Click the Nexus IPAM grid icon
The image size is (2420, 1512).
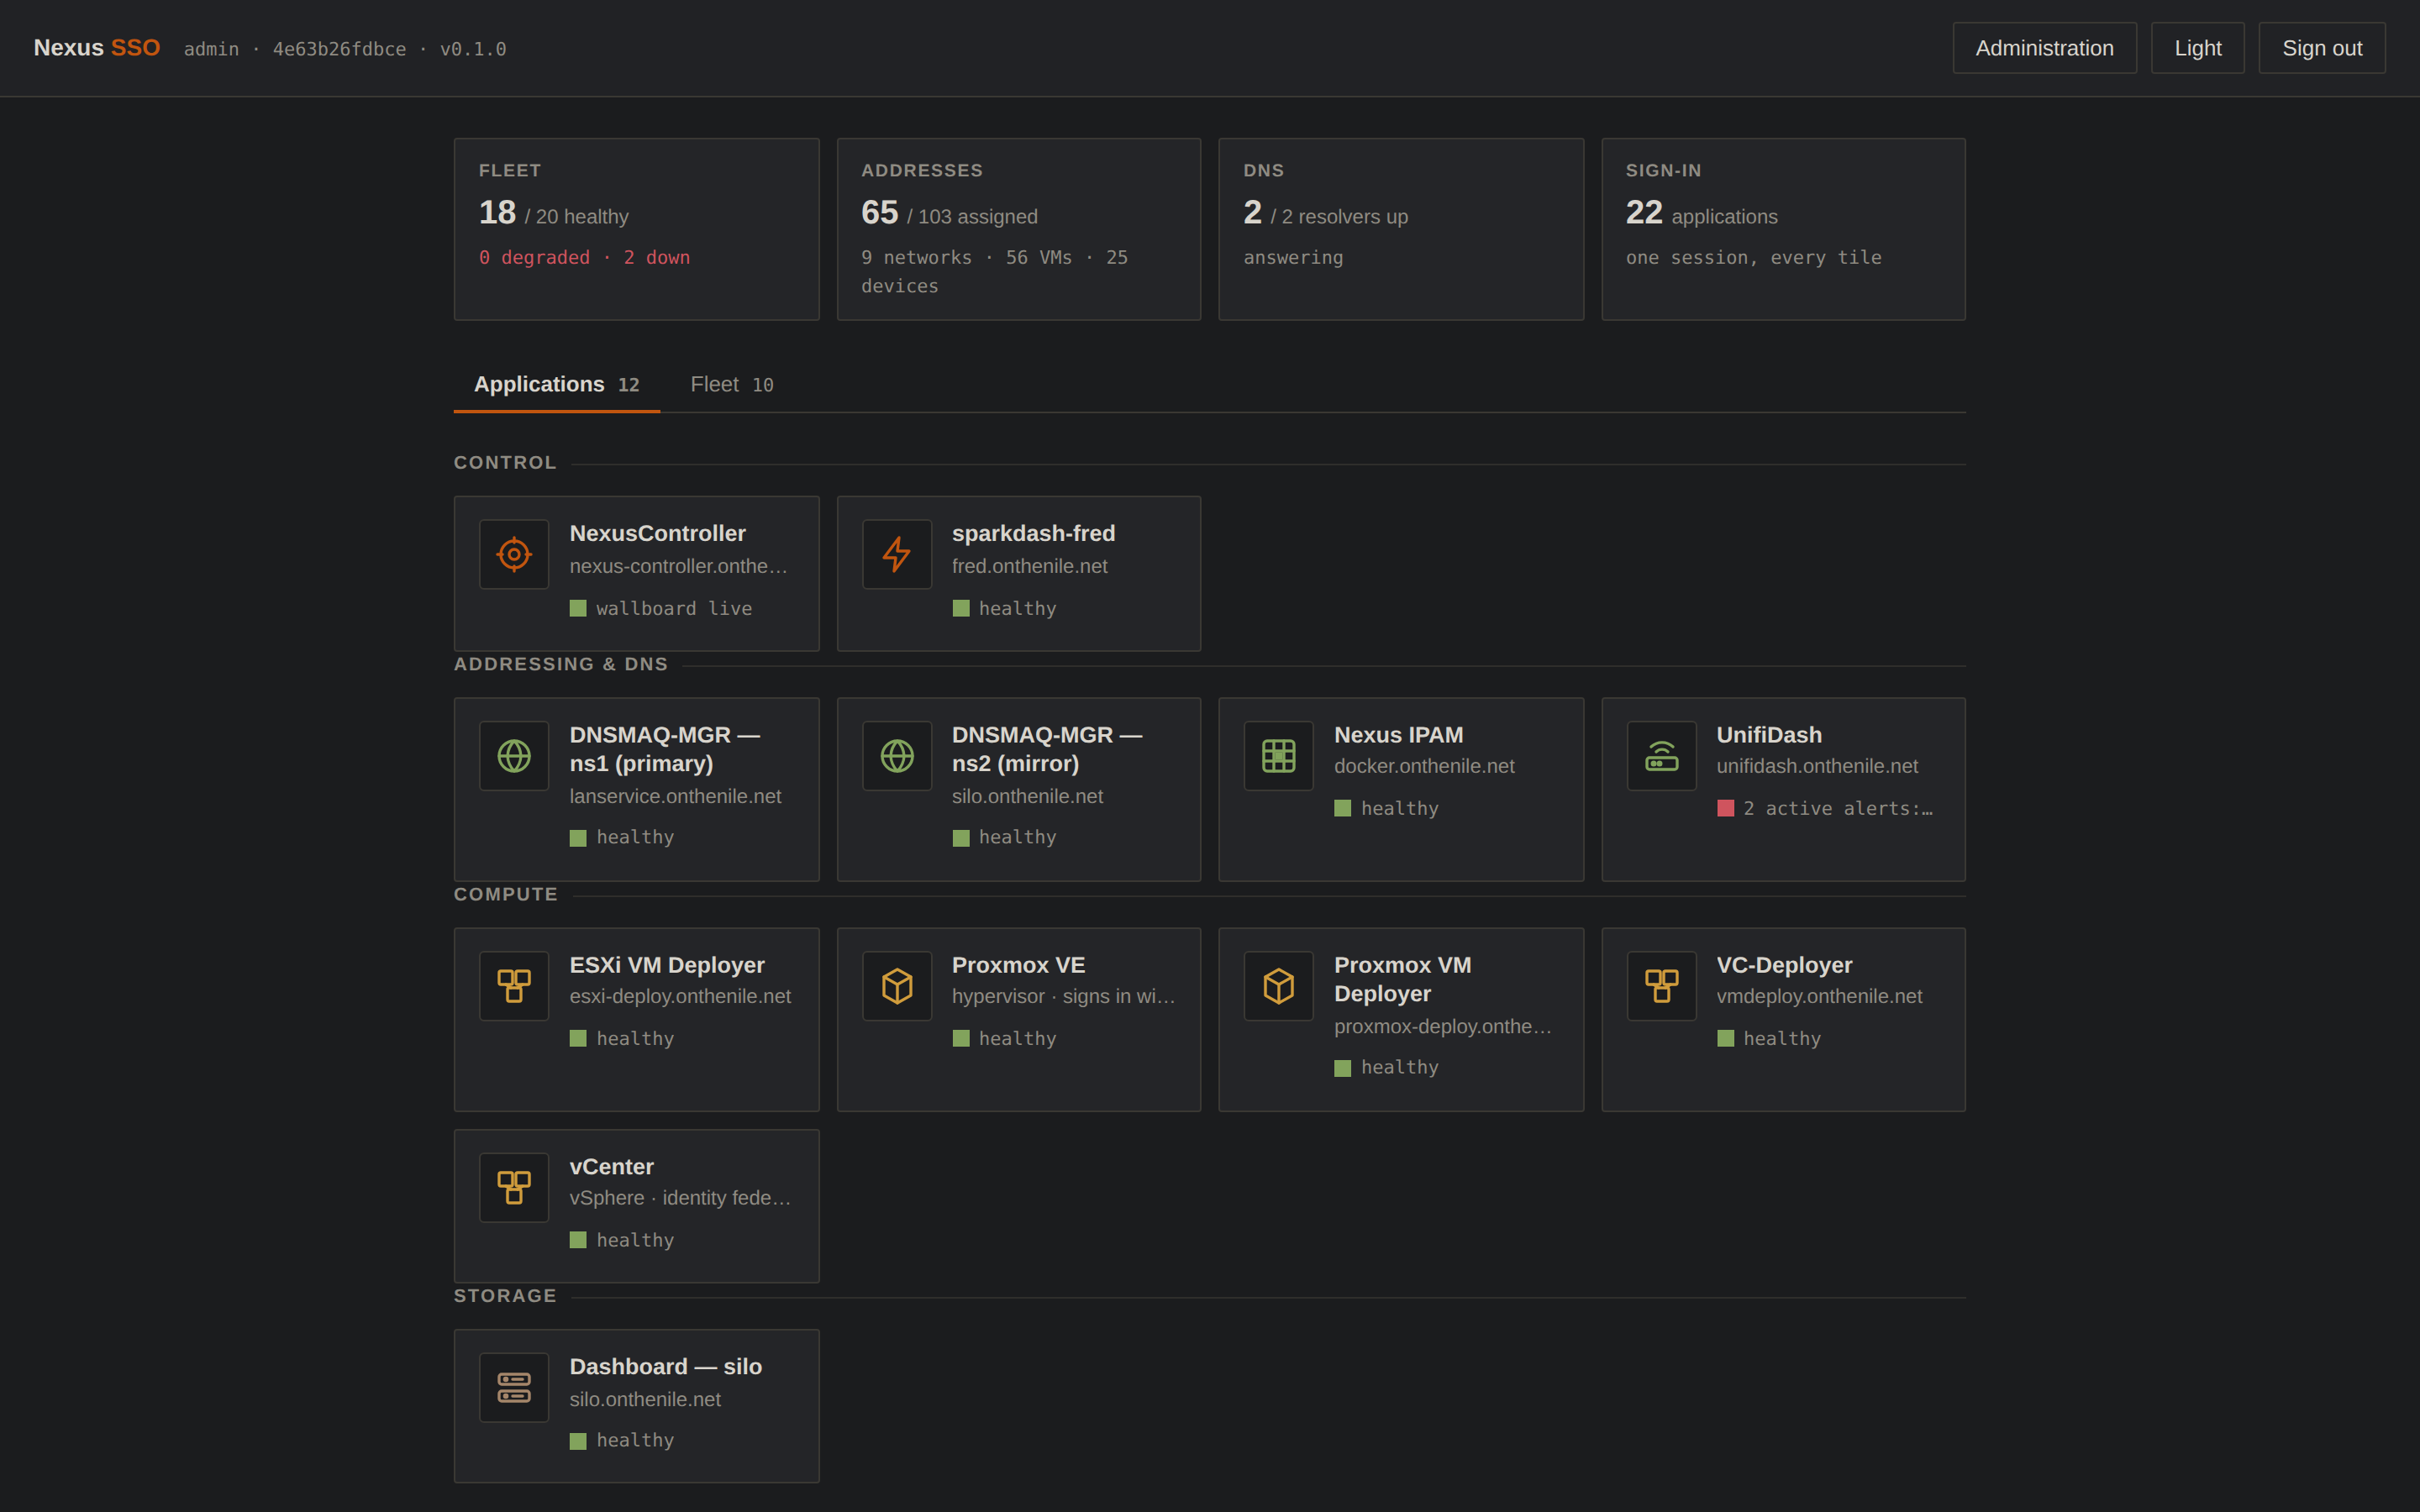[x=1279, y=756]
